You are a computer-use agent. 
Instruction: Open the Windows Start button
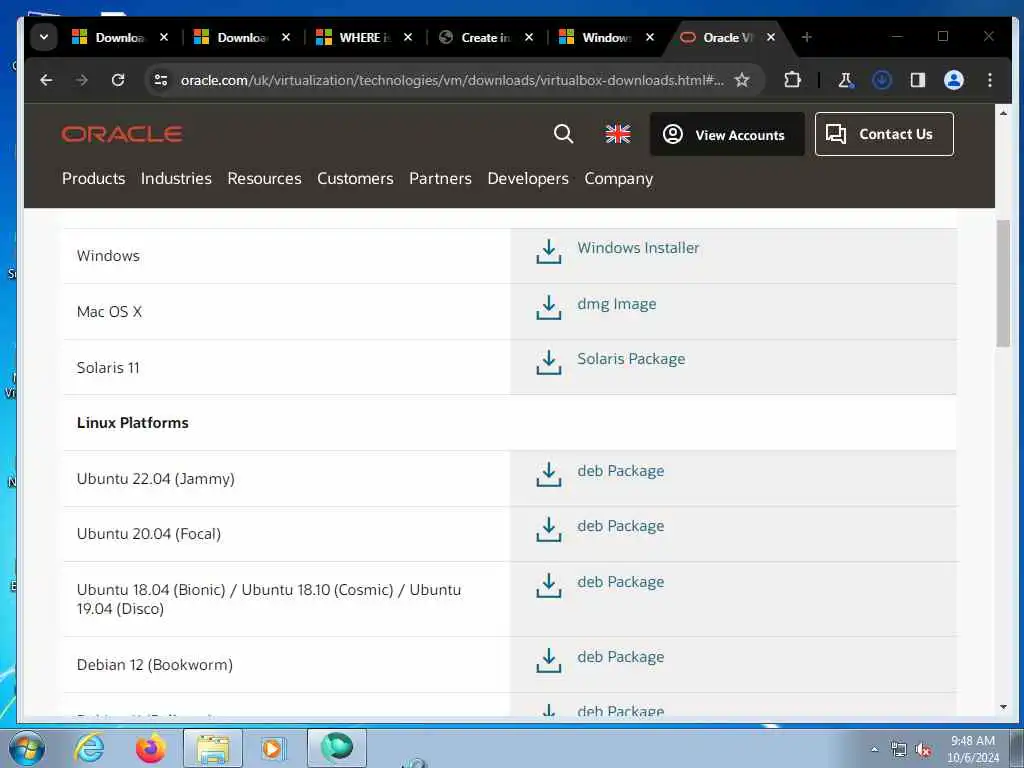click(x=27, y=748)
